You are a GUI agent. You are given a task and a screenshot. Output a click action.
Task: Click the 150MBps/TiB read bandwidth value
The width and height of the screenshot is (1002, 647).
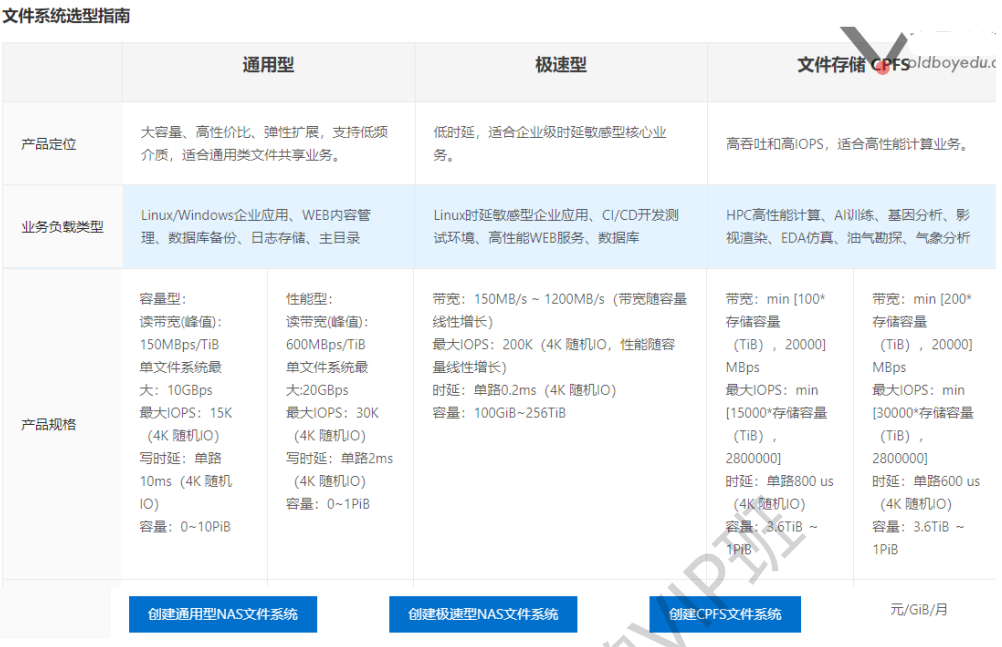point(179,345)
